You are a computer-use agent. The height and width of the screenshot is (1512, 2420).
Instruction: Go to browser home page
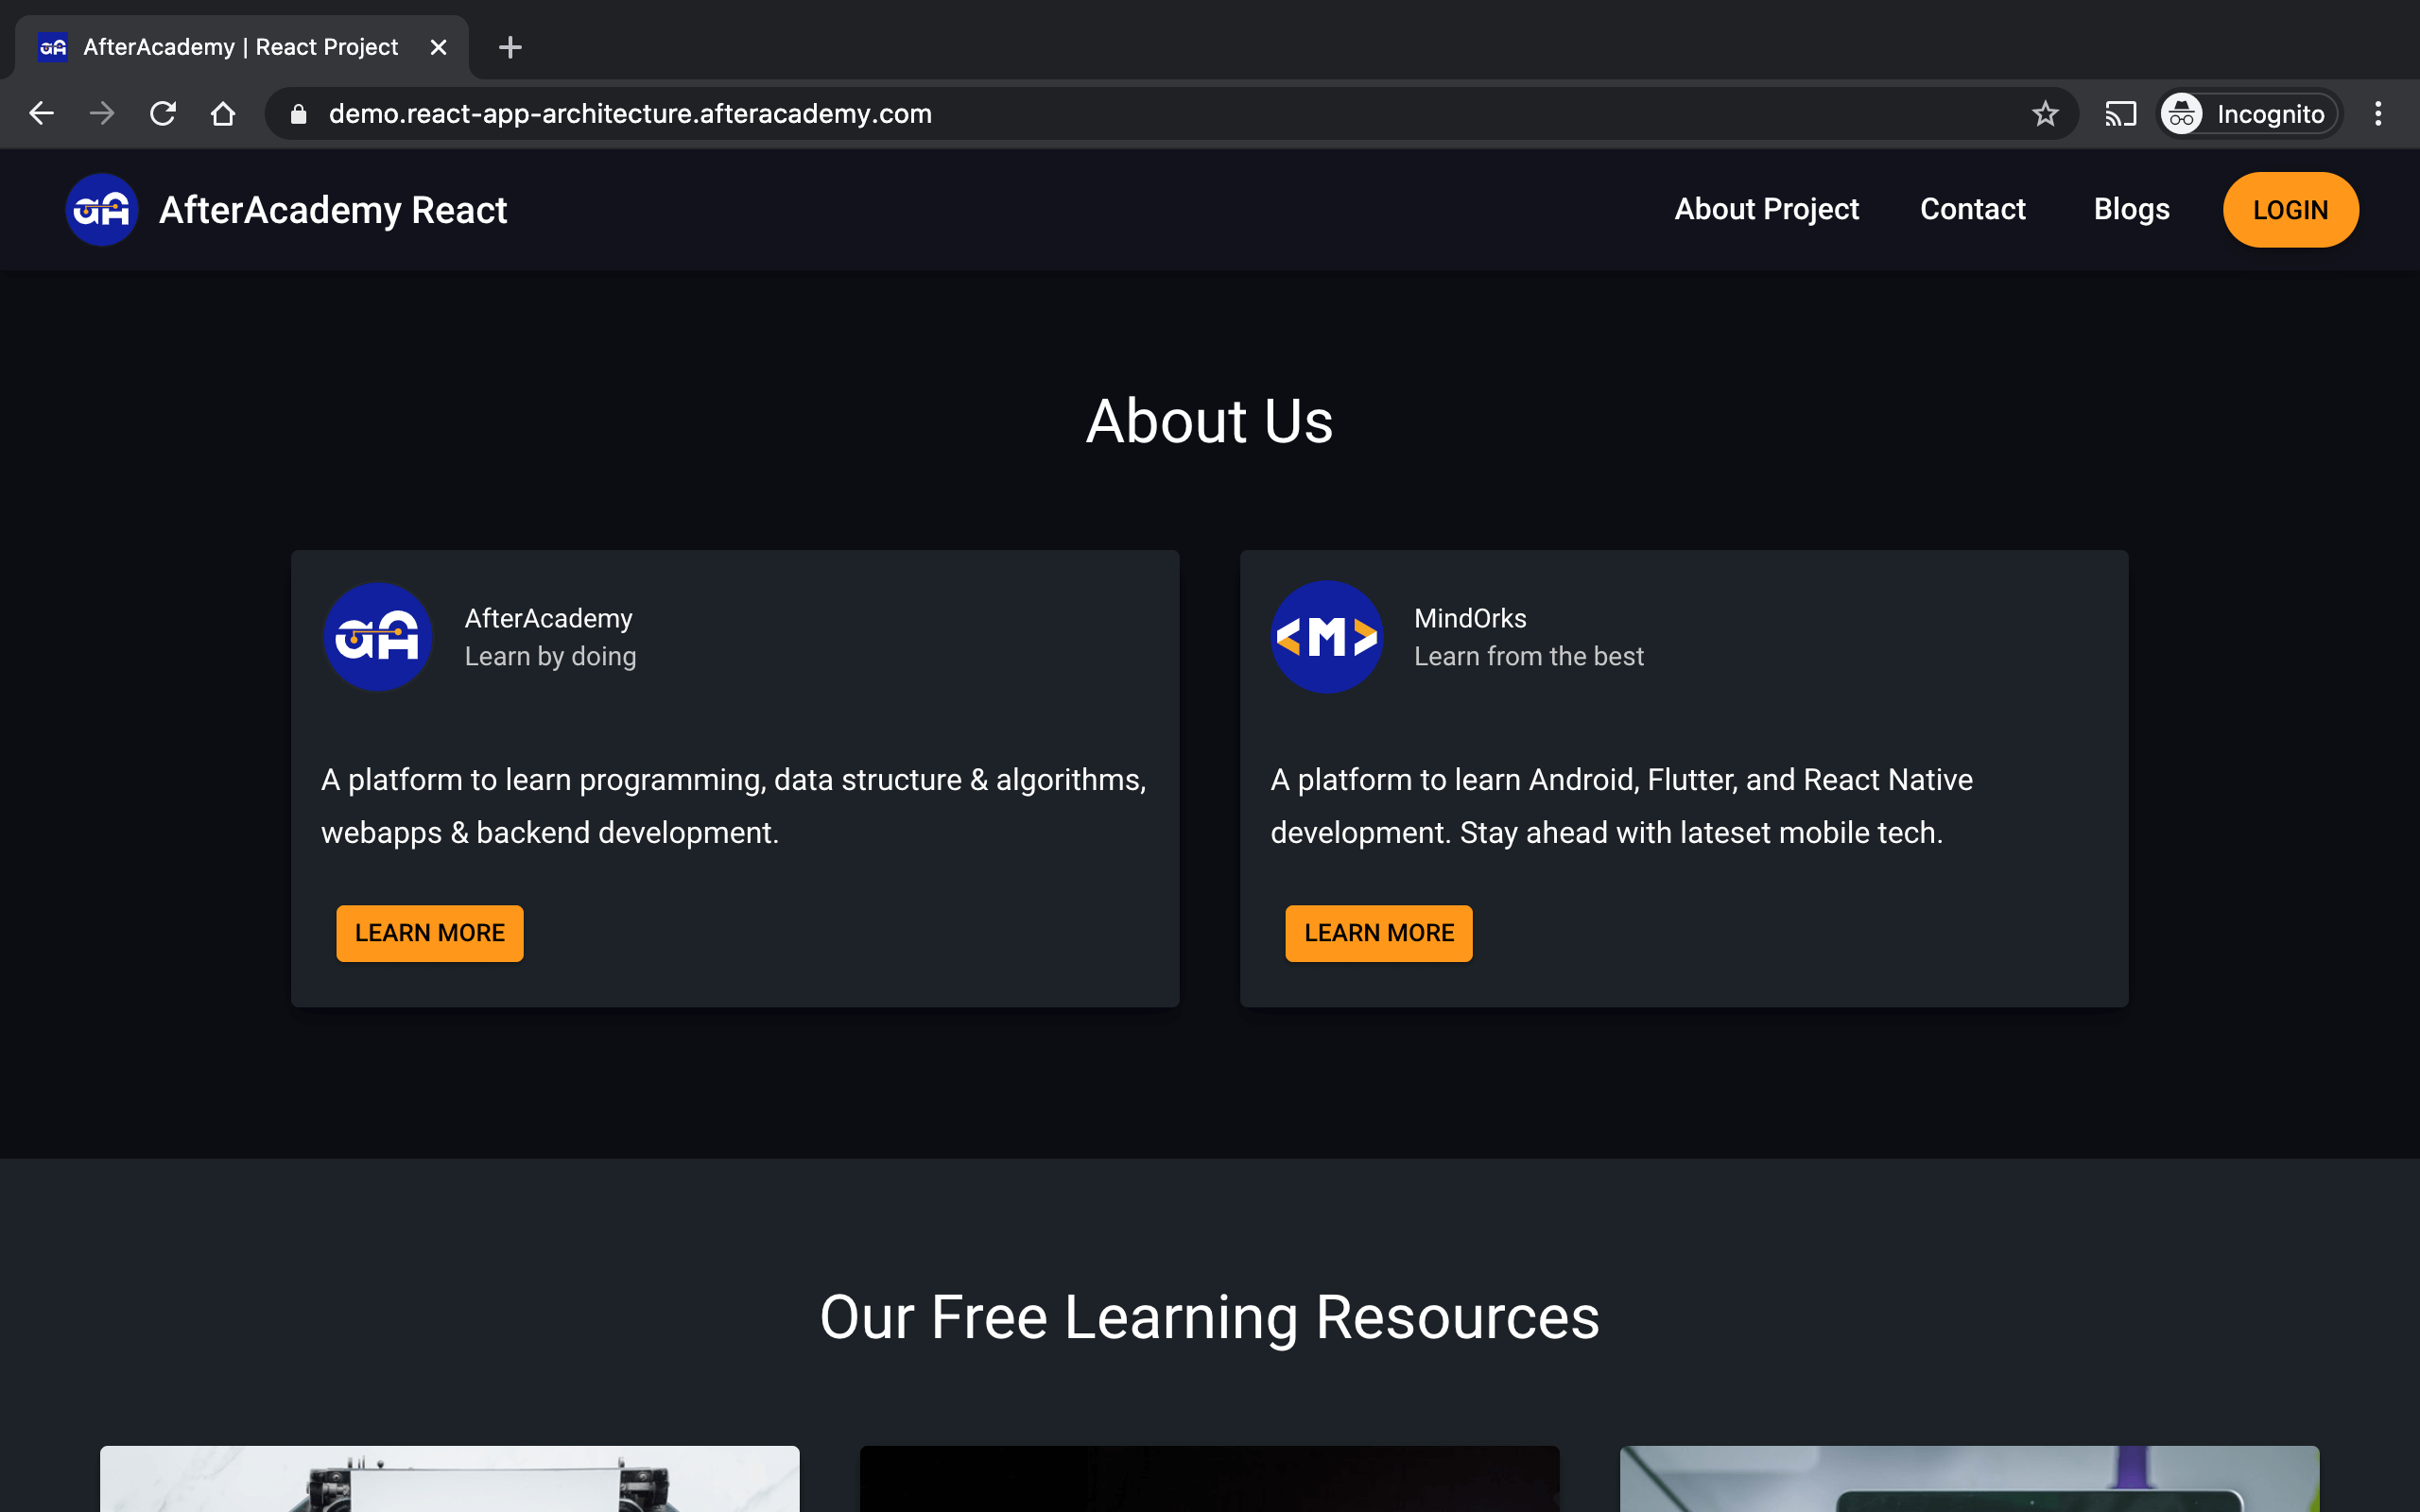click(223, 113)
